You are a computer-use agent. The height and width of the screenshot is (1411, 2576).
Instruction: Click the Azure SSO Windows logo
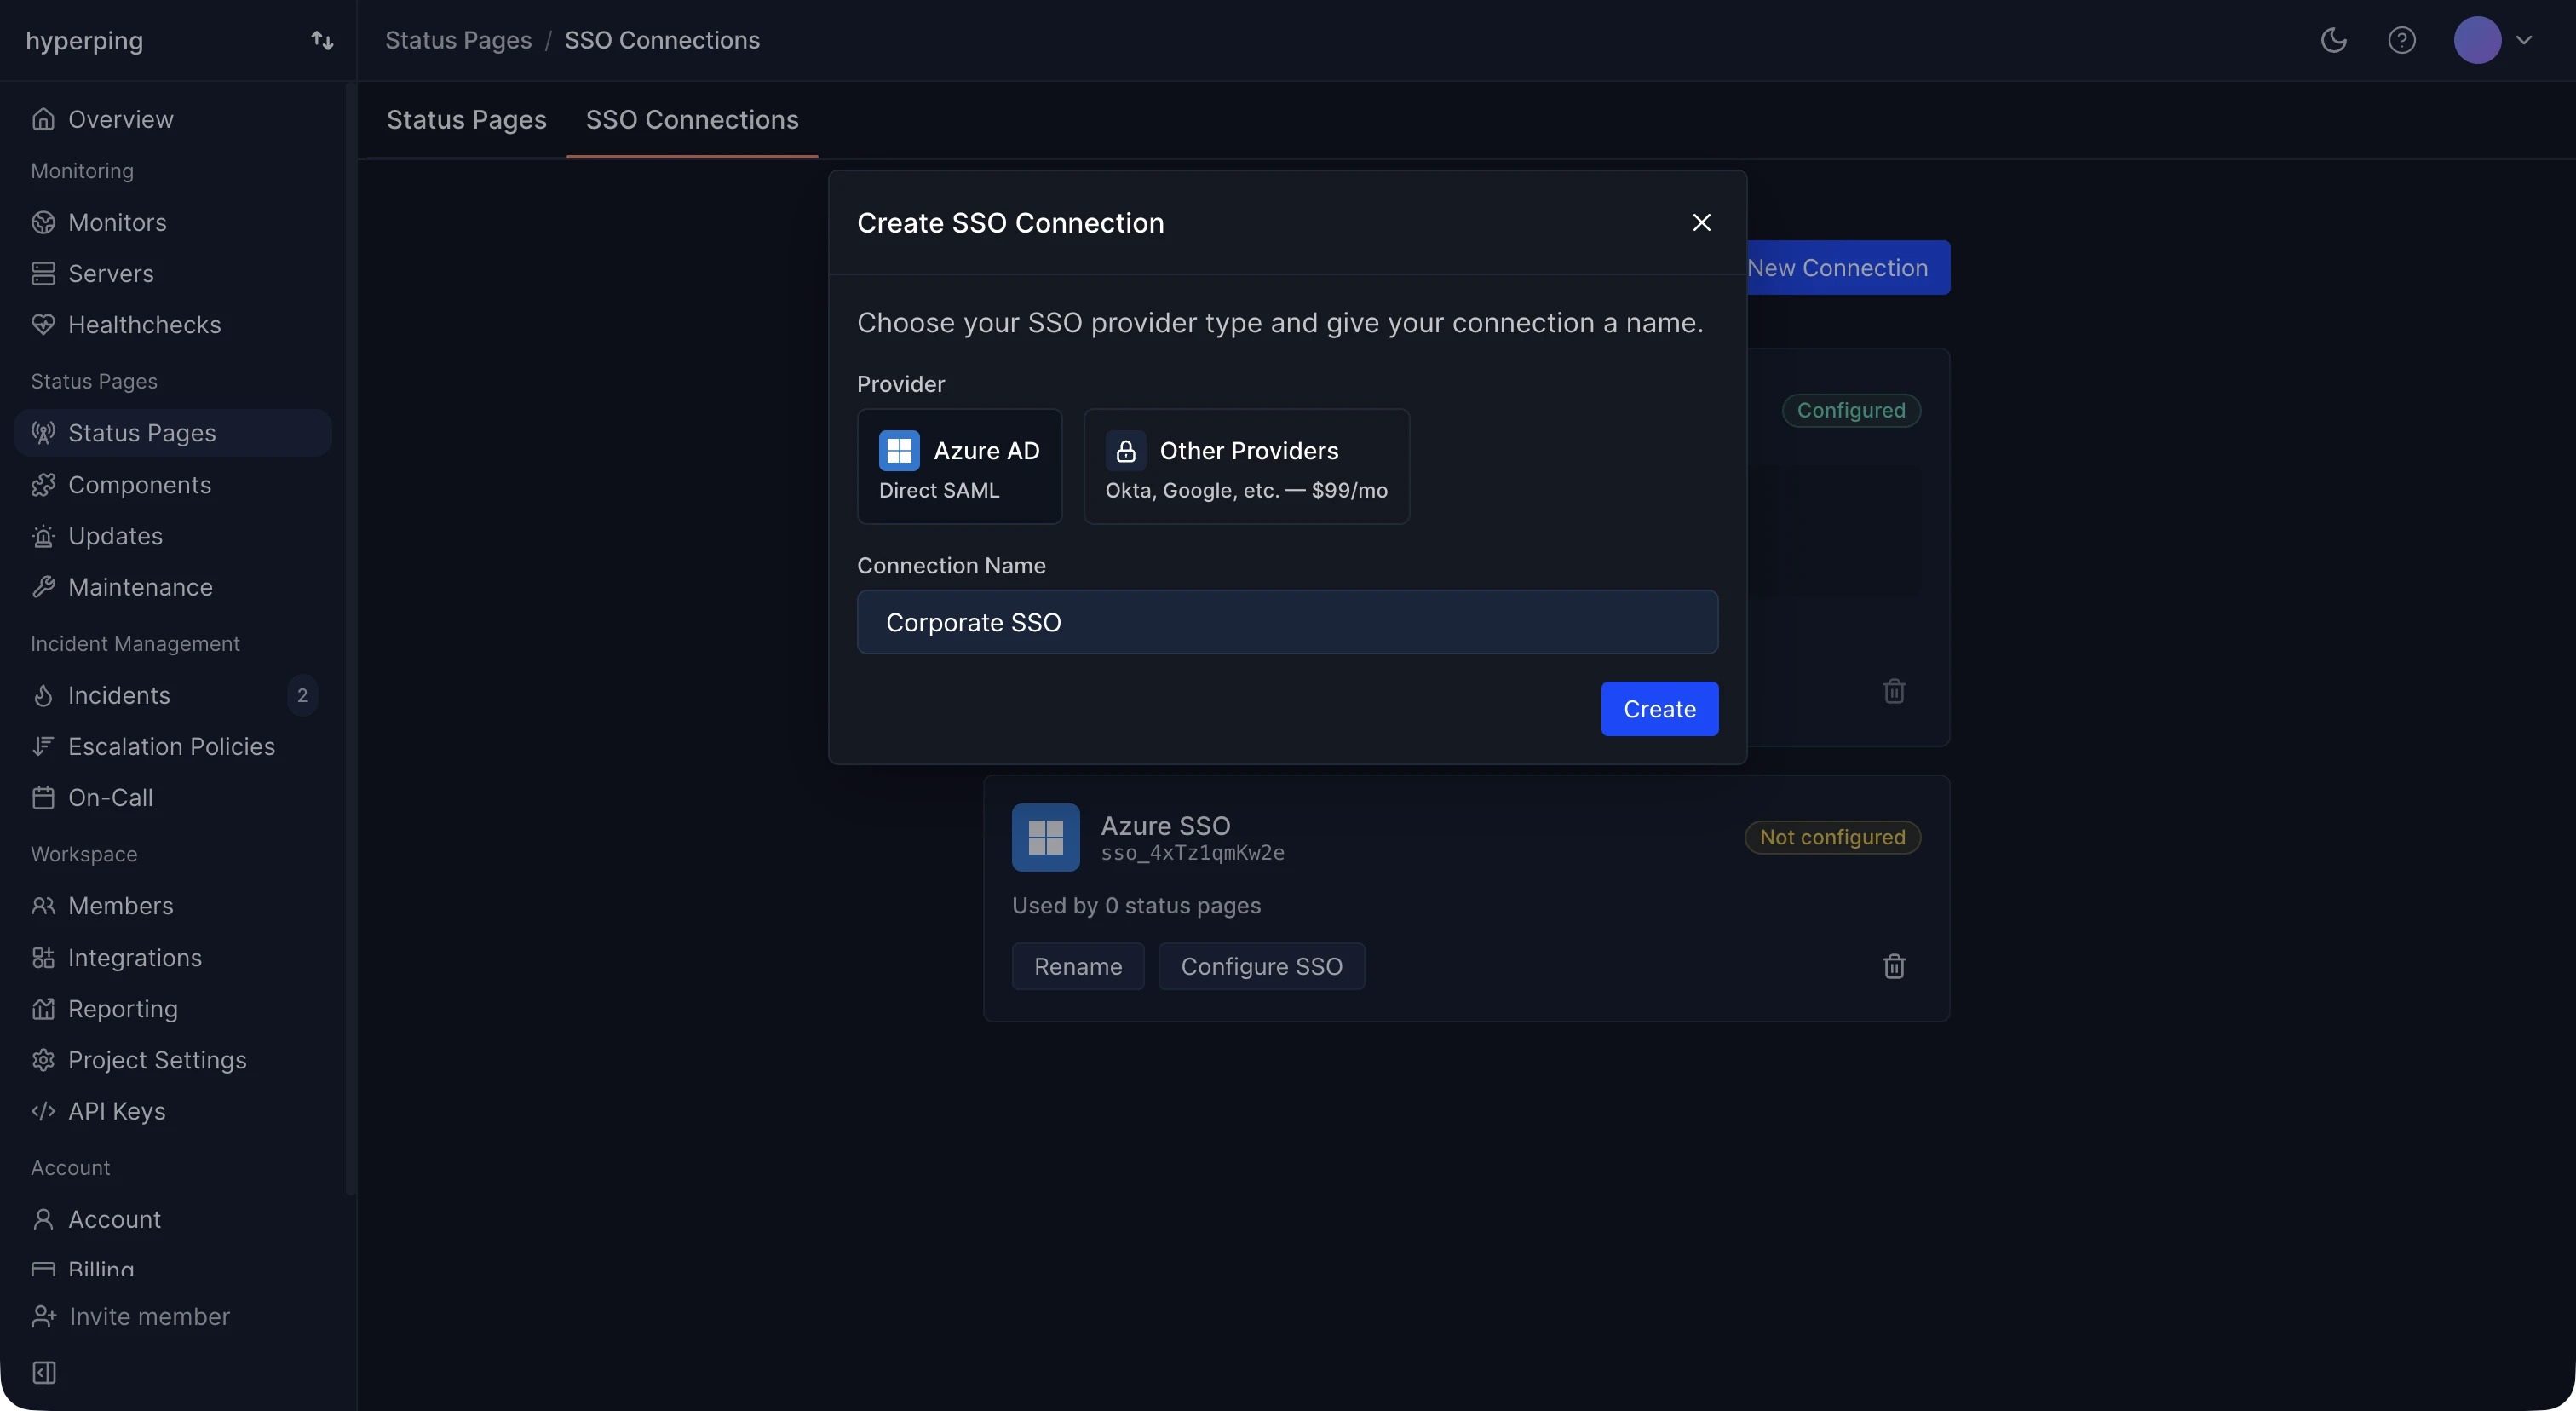(x=1046, y=837)
